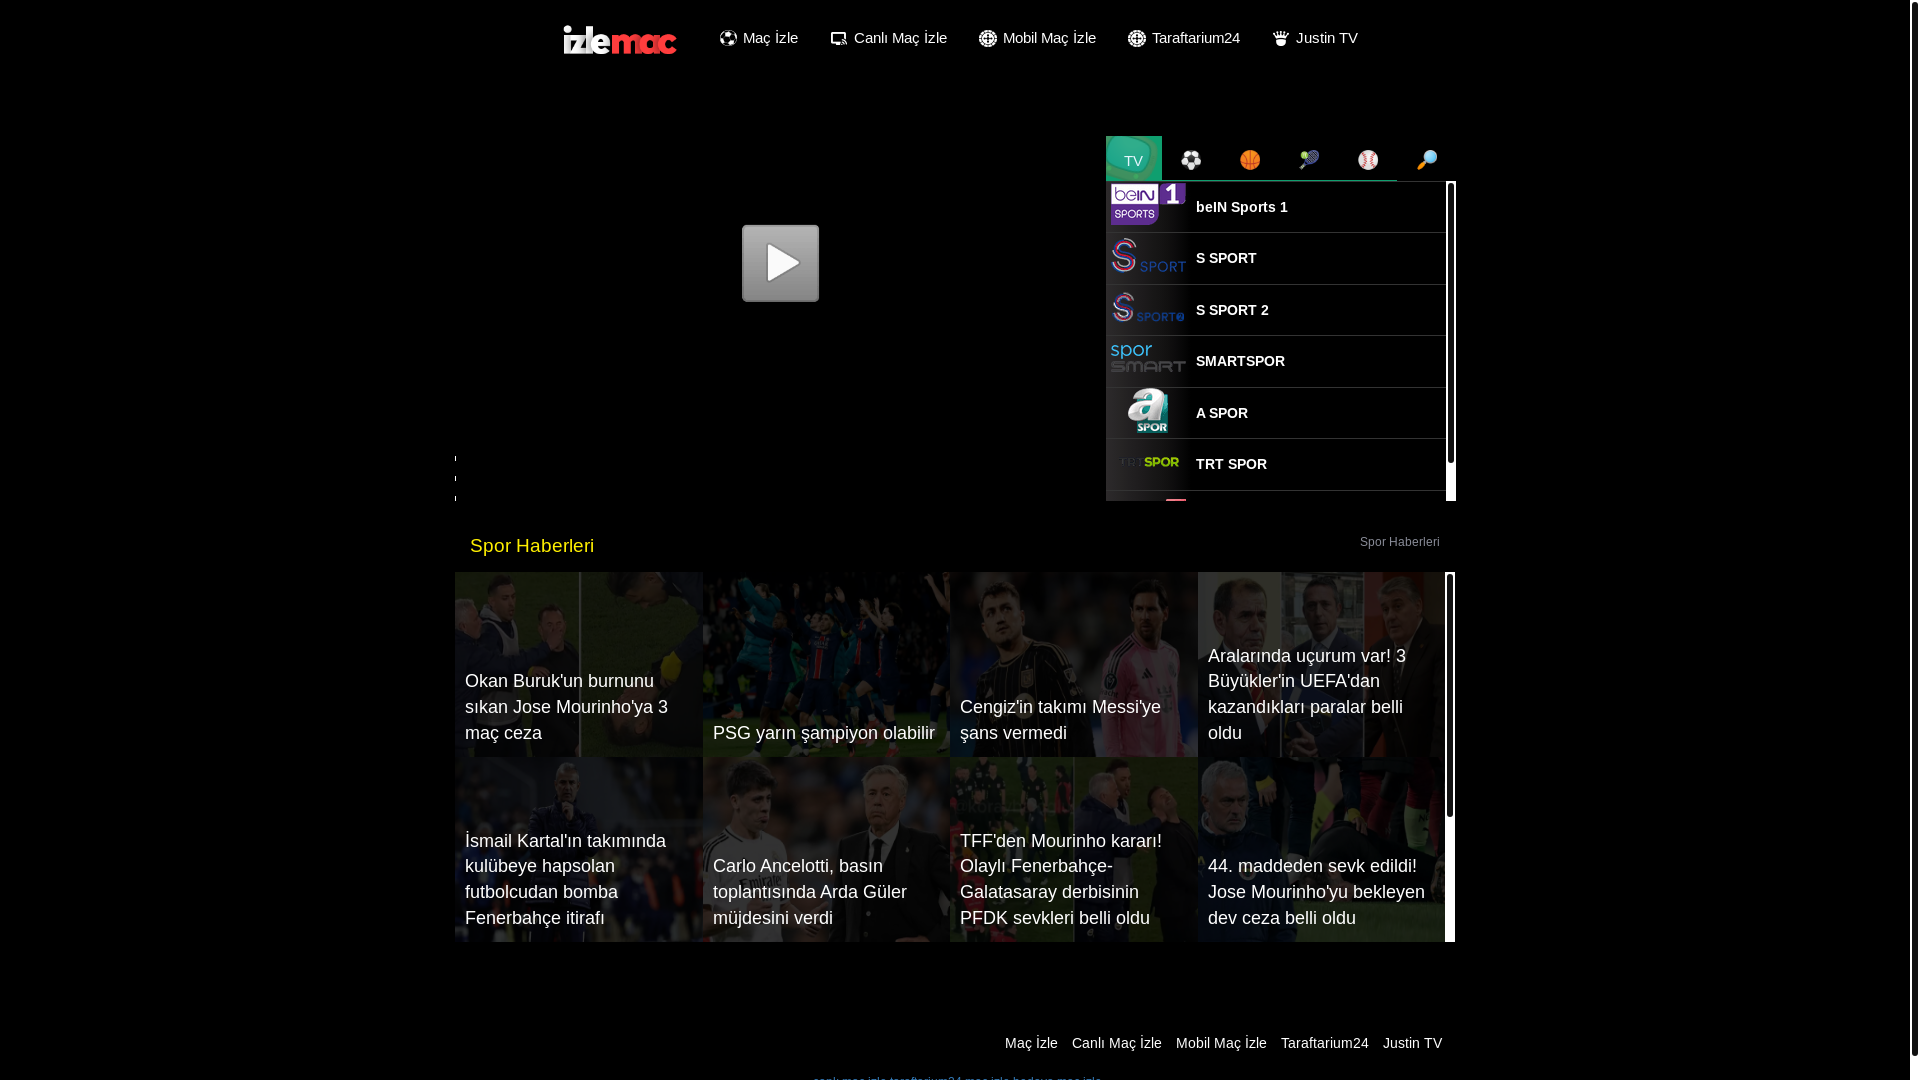
Task: Select S SPORT 2 channel name
Action: click(1232, 310)
